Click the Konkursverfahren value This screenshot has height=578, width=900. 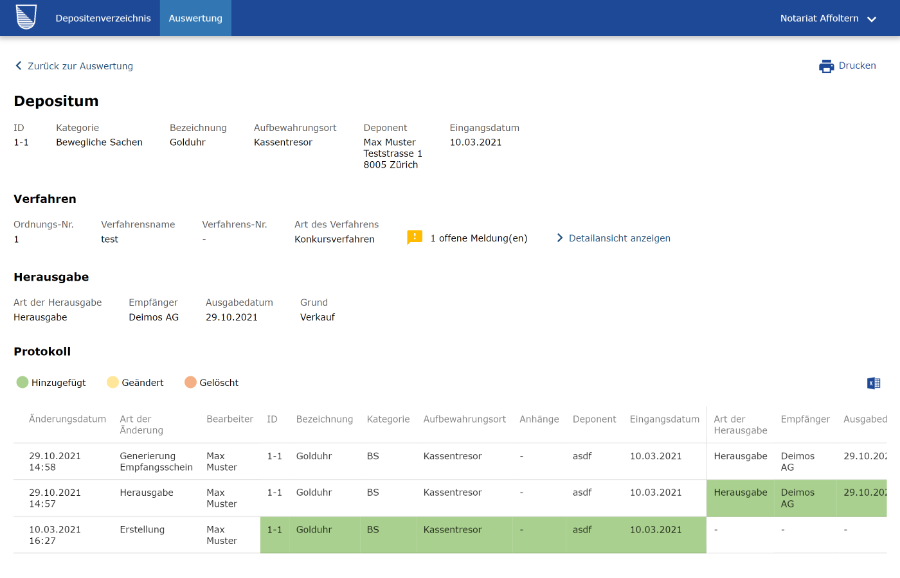(x=334, y=239)
